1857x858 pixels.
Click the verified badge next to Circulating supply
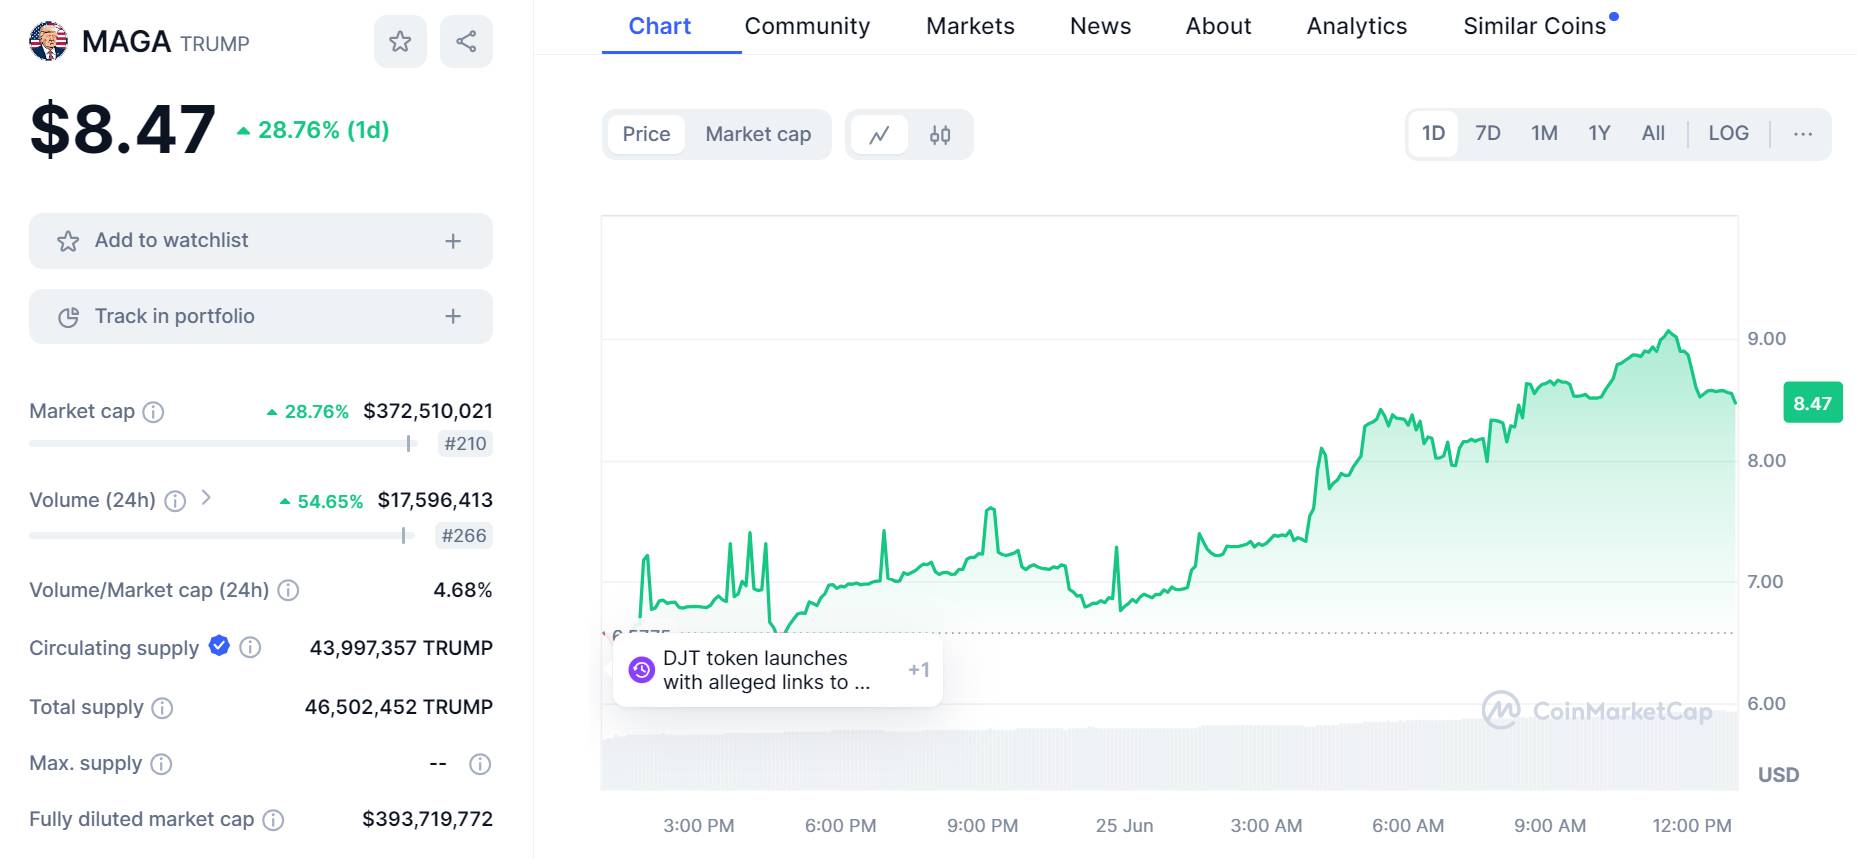219,646
